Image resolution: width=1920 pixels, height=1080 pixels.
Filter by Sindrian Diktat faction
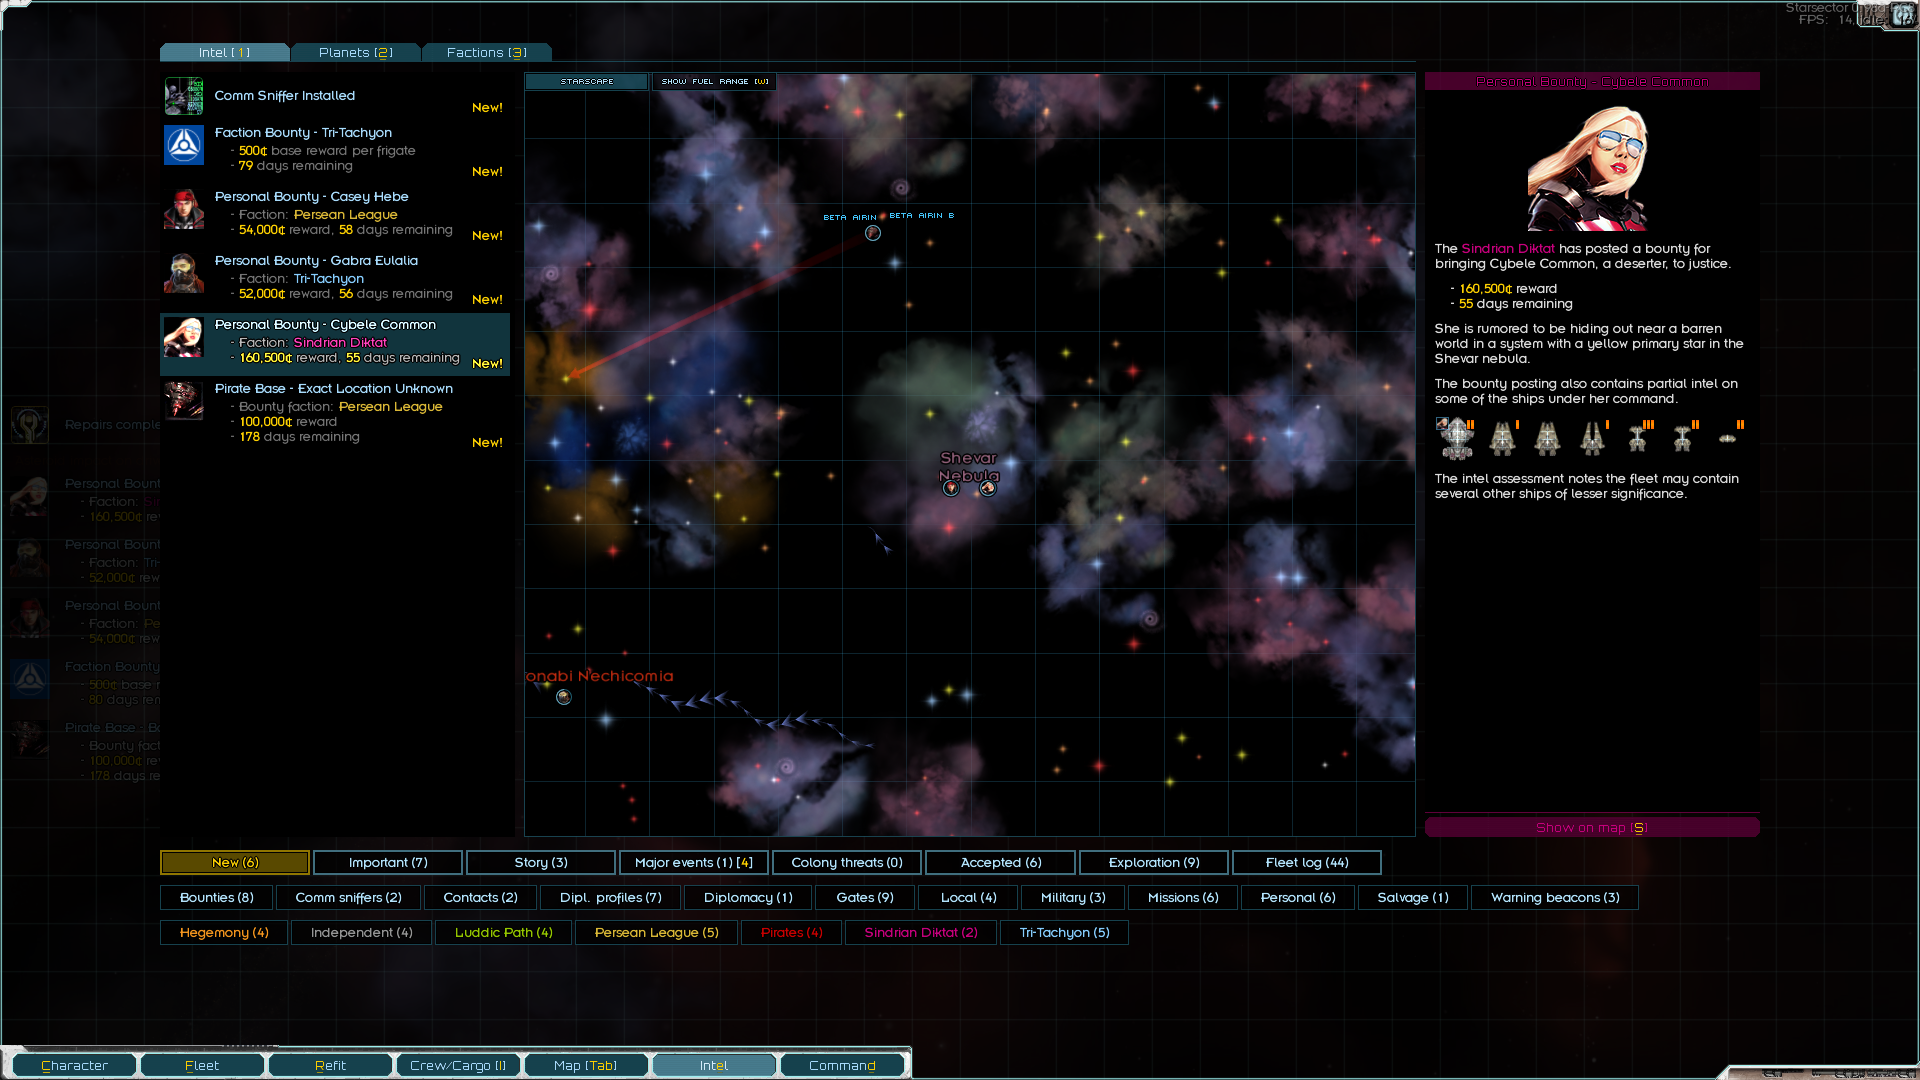pos(921,932)
